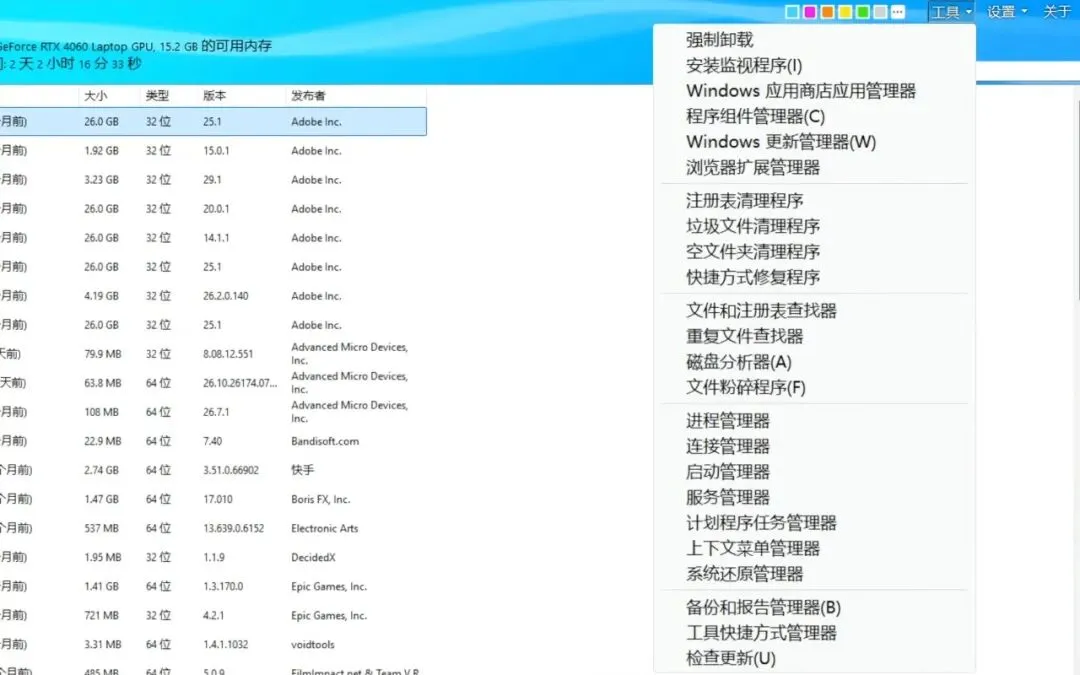The height and width of the screenshot is (675, 1080).
Task: Select the row with version 26.2.0.140
Action: click(213, 295)
